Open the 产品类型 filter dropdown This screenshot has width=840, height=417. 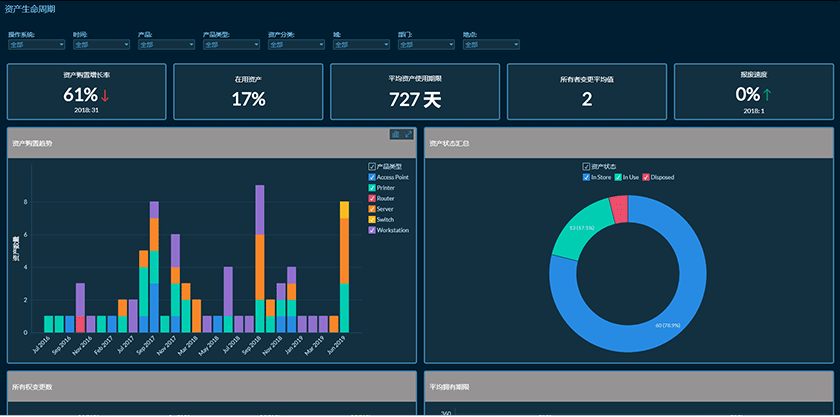231,45
